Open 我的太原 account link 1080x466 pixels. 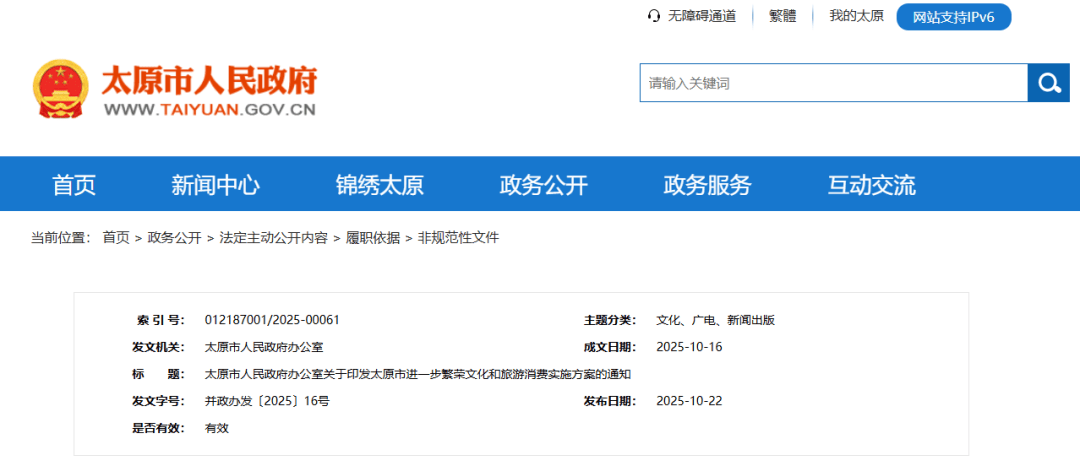tap(856, 16)
